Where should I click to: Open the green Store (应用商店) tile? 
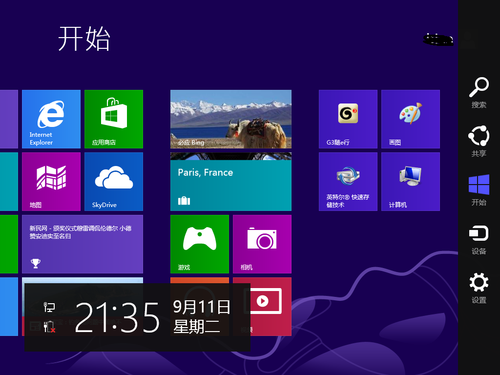pos(114,119)
